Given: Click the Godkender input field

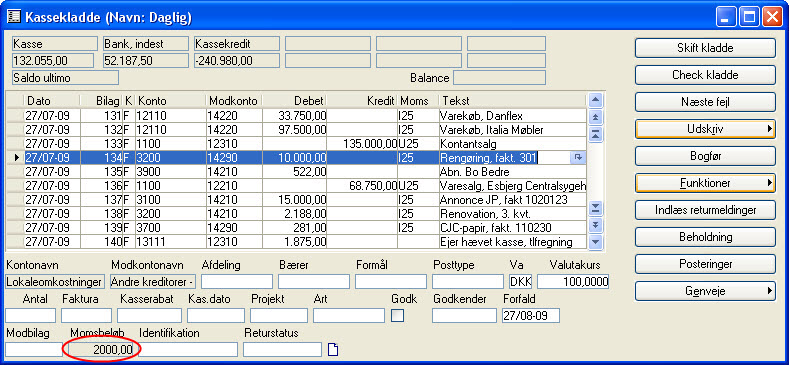Looking at the screenshot, I should (464, 316).
